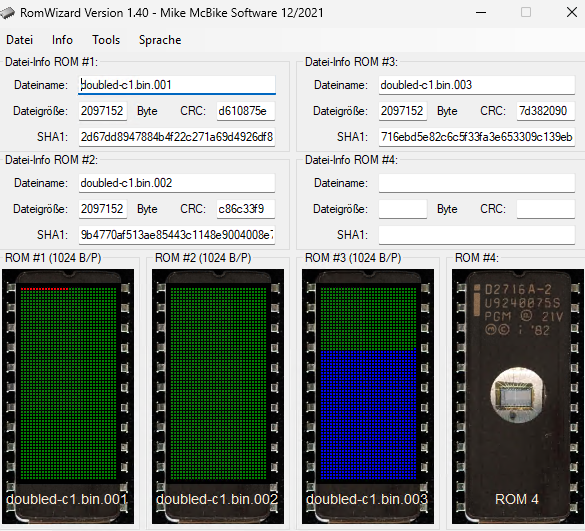Click the RomWizard chip icon in title bar

7,13
